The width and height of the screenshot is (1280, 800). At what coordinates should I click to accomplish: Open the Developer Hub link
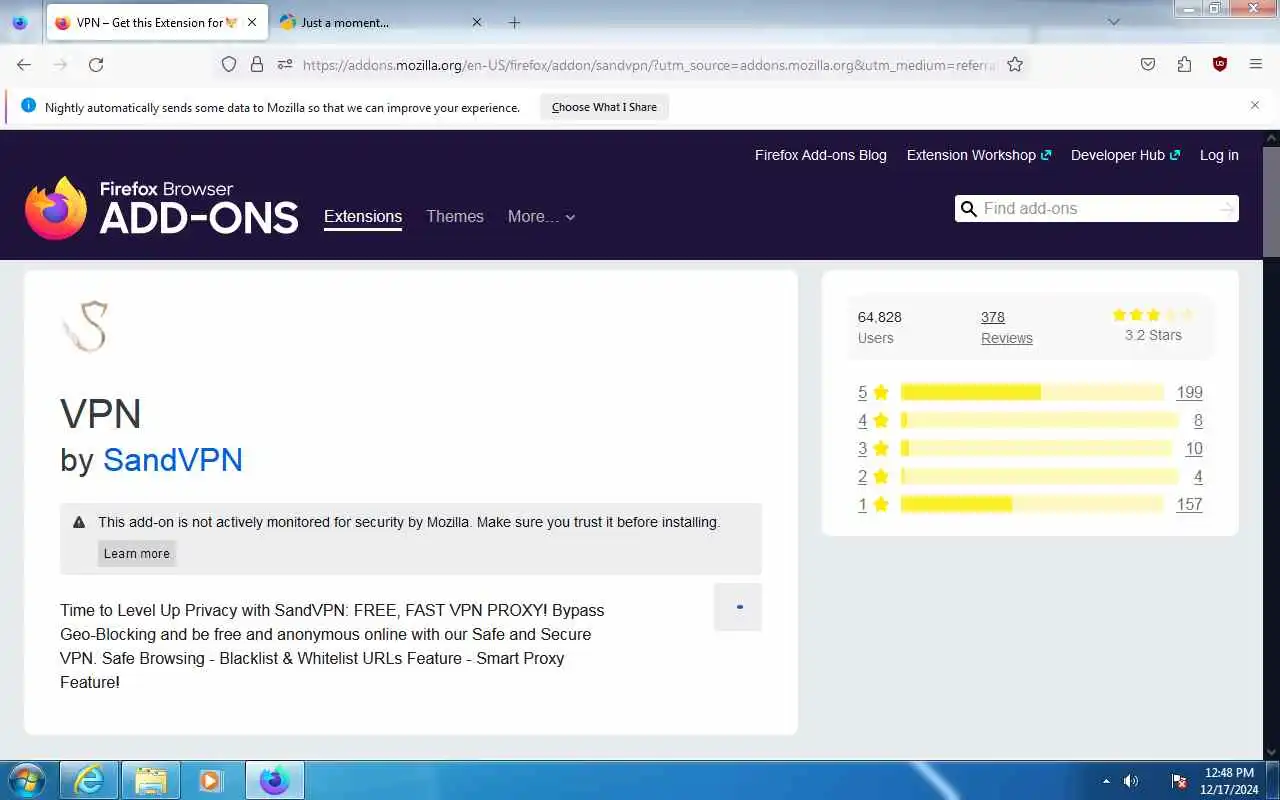coord(1125,155)
